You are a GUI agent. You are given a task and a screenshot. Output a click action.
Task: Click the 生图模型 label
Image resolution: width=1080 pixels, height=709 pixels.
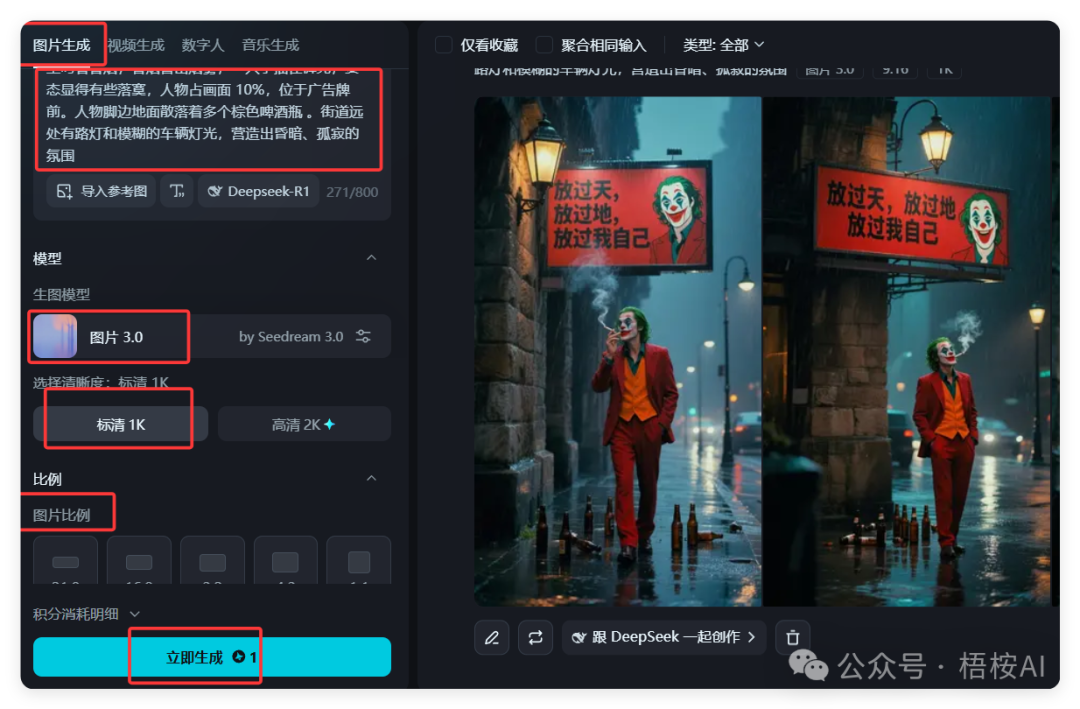[61, 294]
